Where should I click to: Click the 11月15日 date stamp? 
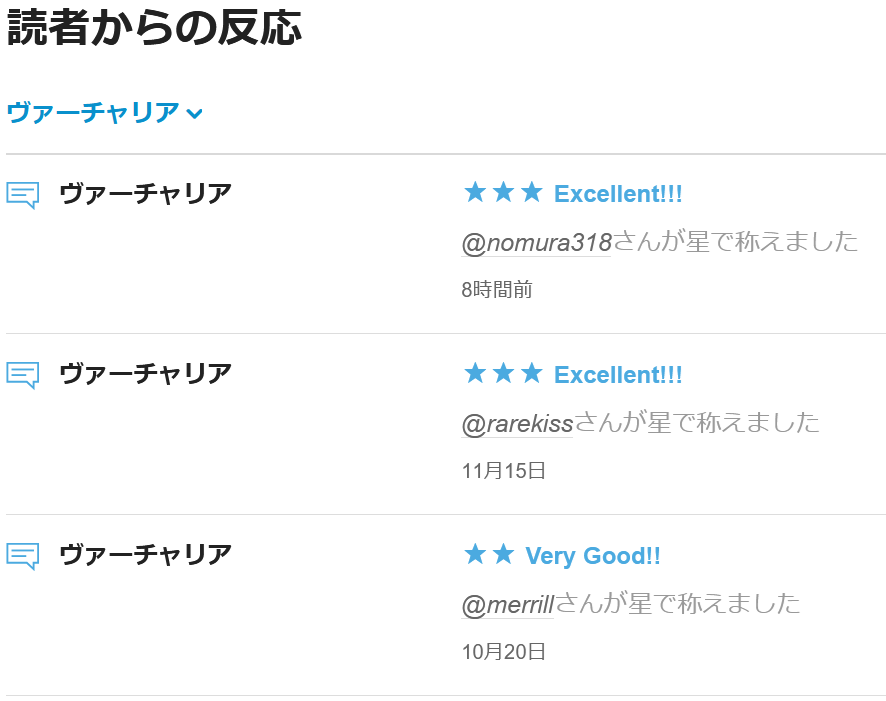[x=504, y=471]
